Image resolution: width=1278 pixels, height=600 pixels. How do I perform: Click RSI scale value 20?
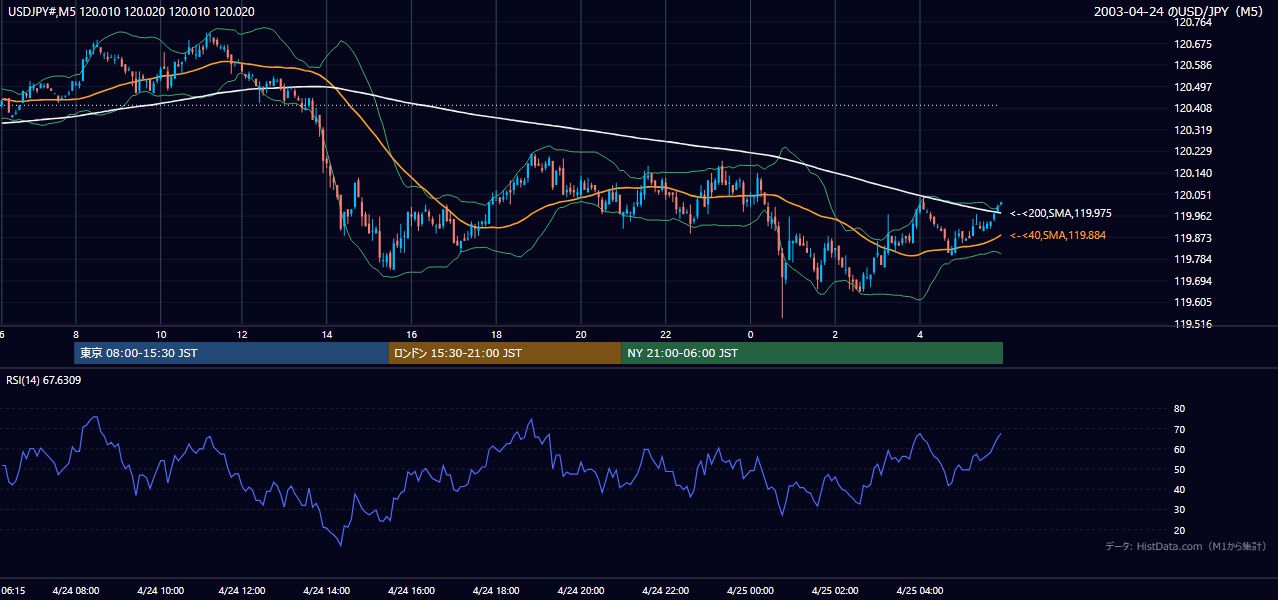[x=1179, y=530]
